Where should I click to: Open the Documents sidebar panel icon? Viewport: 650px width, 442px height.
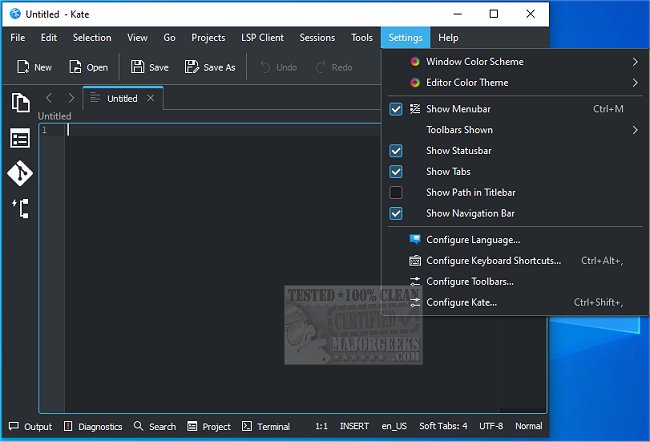(20, 102)
